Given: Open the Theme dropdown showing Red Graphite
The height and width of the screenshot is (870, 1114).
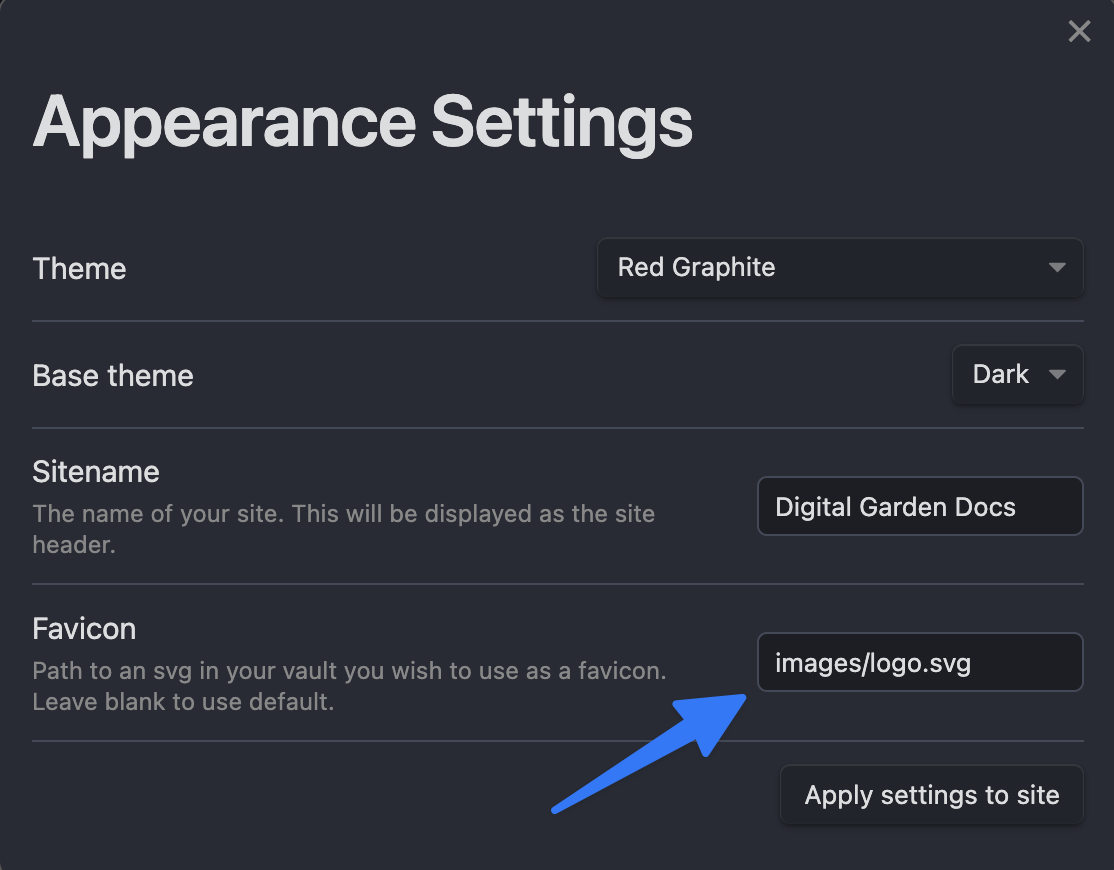Looking at the screenshot, I should [840, 268].
